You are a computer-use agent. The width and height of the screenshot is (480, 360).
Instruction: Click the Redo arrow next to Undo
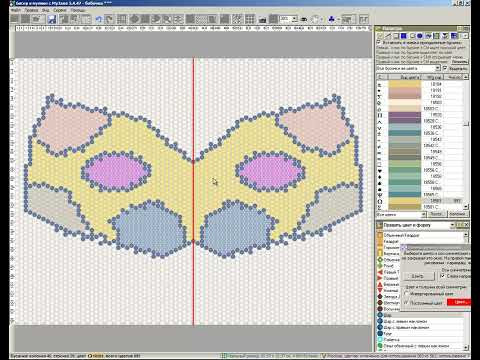click(109, 19)
